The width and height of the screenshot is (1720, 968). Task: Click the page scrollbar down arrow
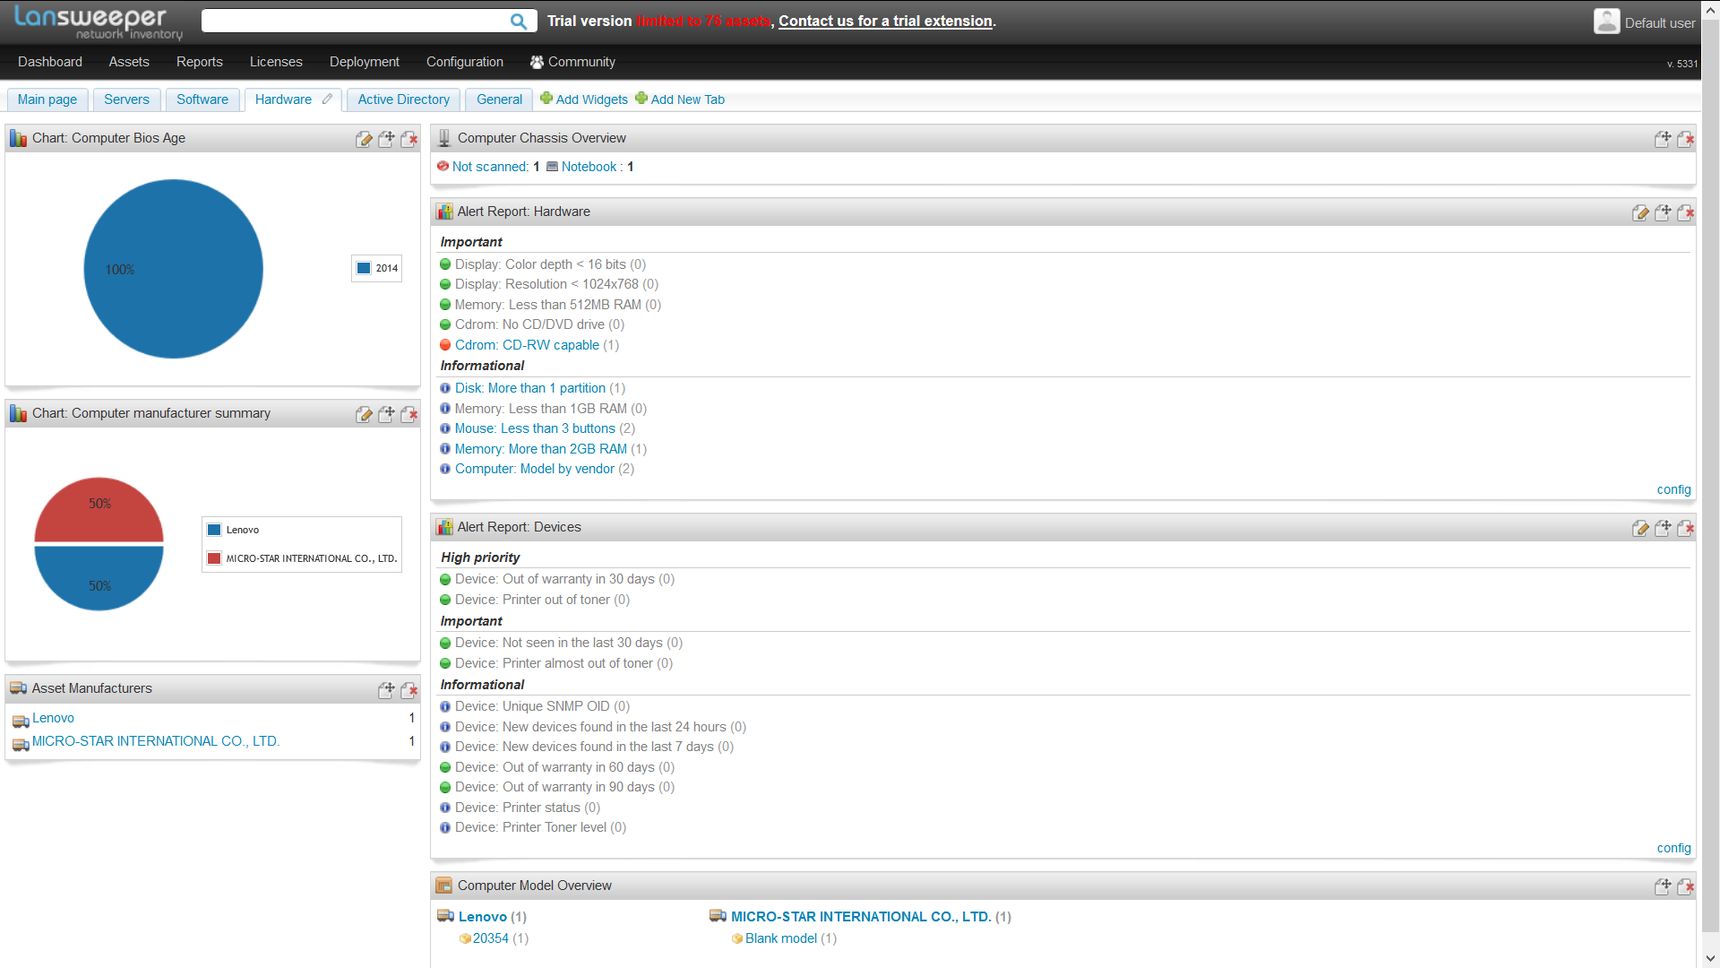1710,958
